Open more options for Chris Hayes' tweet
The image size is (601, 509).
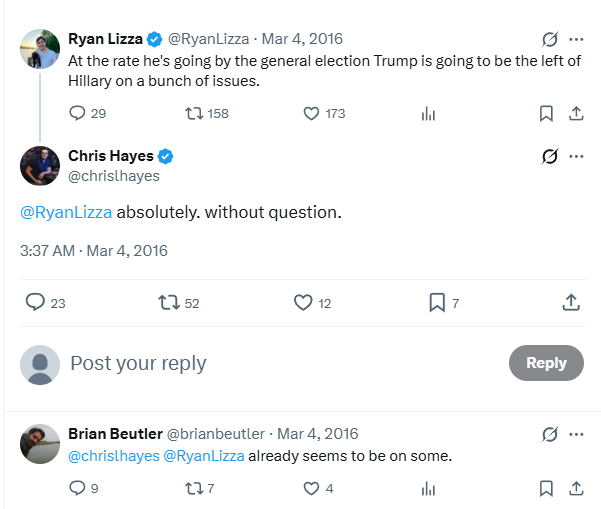tap(576, 156)
